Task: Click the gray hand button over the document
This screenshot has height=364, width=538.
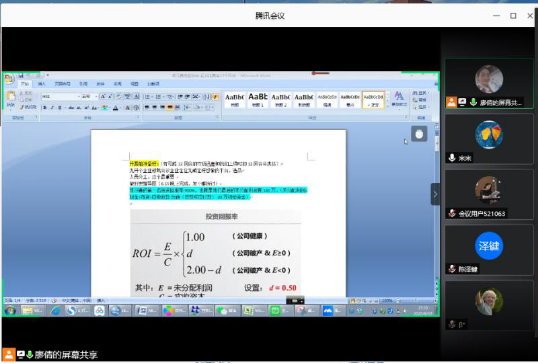Action: [x=419, y=134]
